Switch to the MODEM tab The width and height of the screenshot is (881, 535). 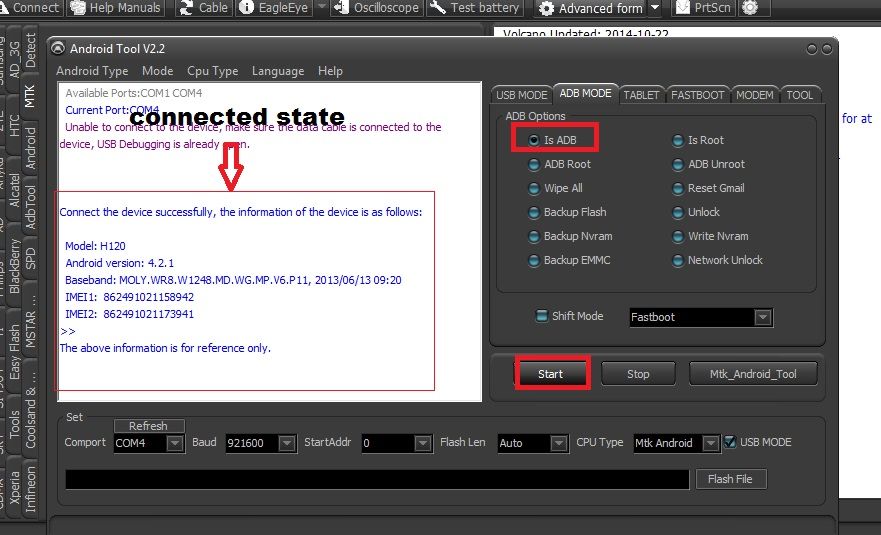click(755, 95)
